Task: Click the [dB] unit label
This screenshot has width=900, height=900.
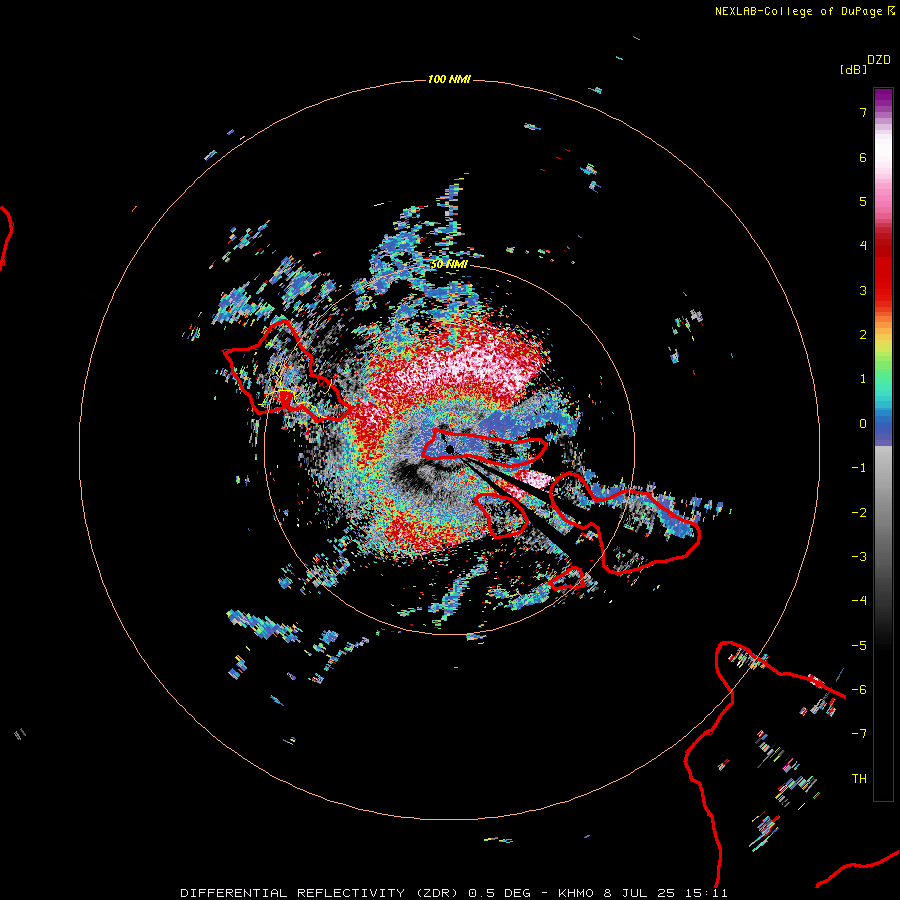Action: point(853,69)
